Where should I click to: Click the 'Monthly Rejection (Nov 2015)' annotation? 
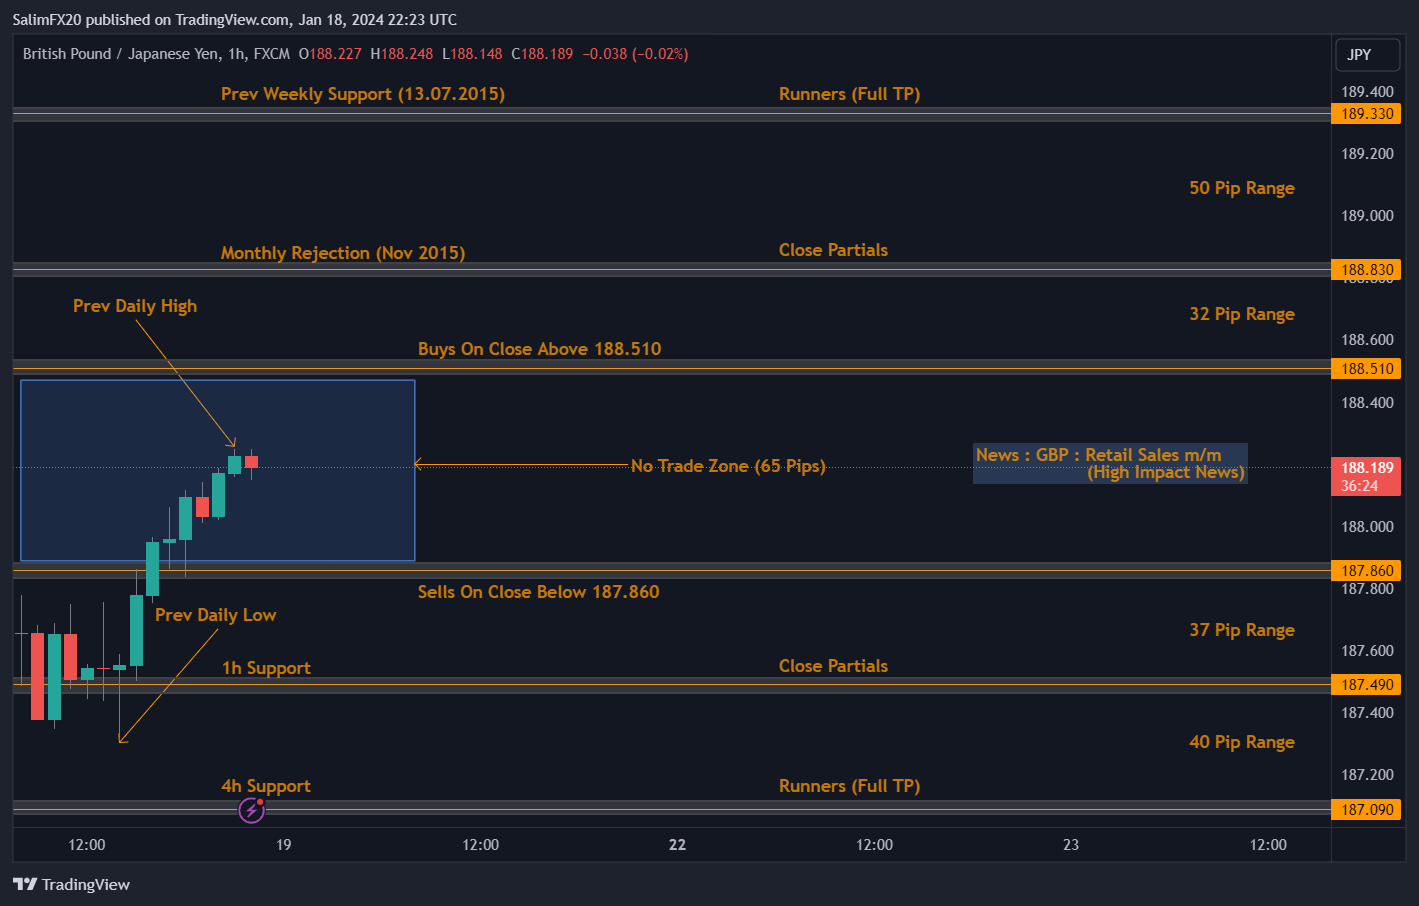(342, 253)
